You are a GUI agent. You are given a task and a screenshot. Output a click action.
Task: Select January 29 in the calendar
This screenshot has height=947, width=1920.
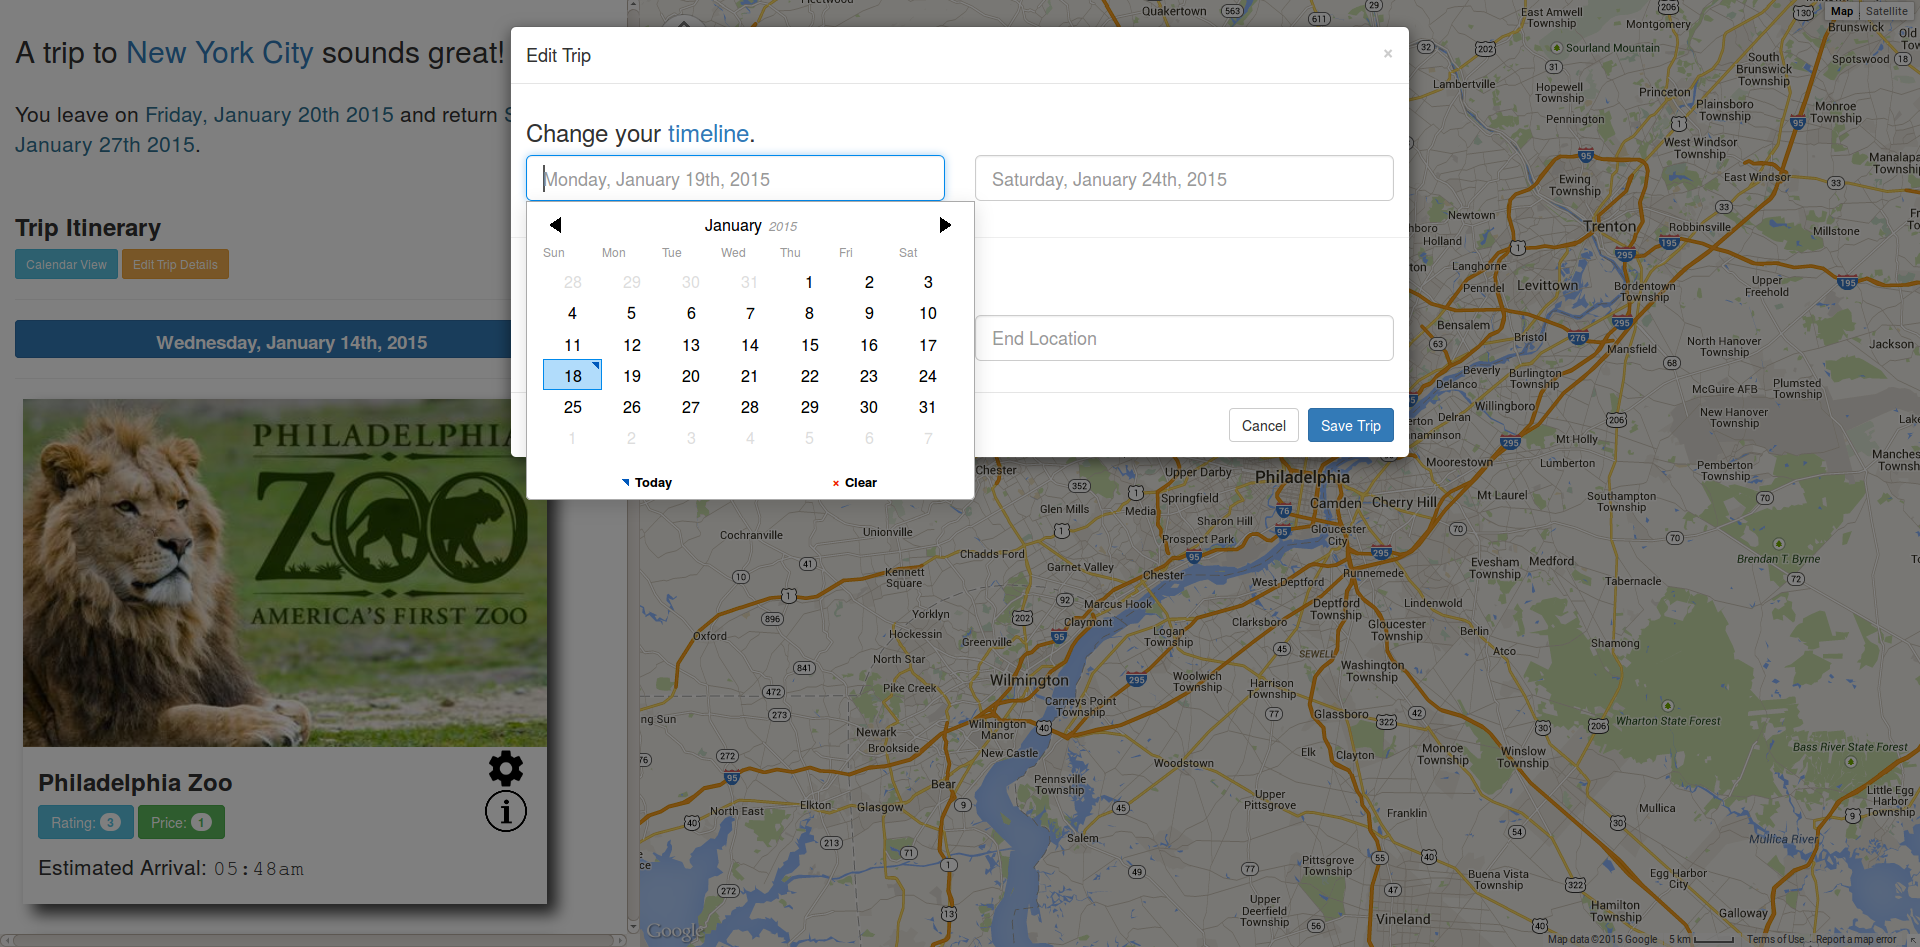coord(810,407)
